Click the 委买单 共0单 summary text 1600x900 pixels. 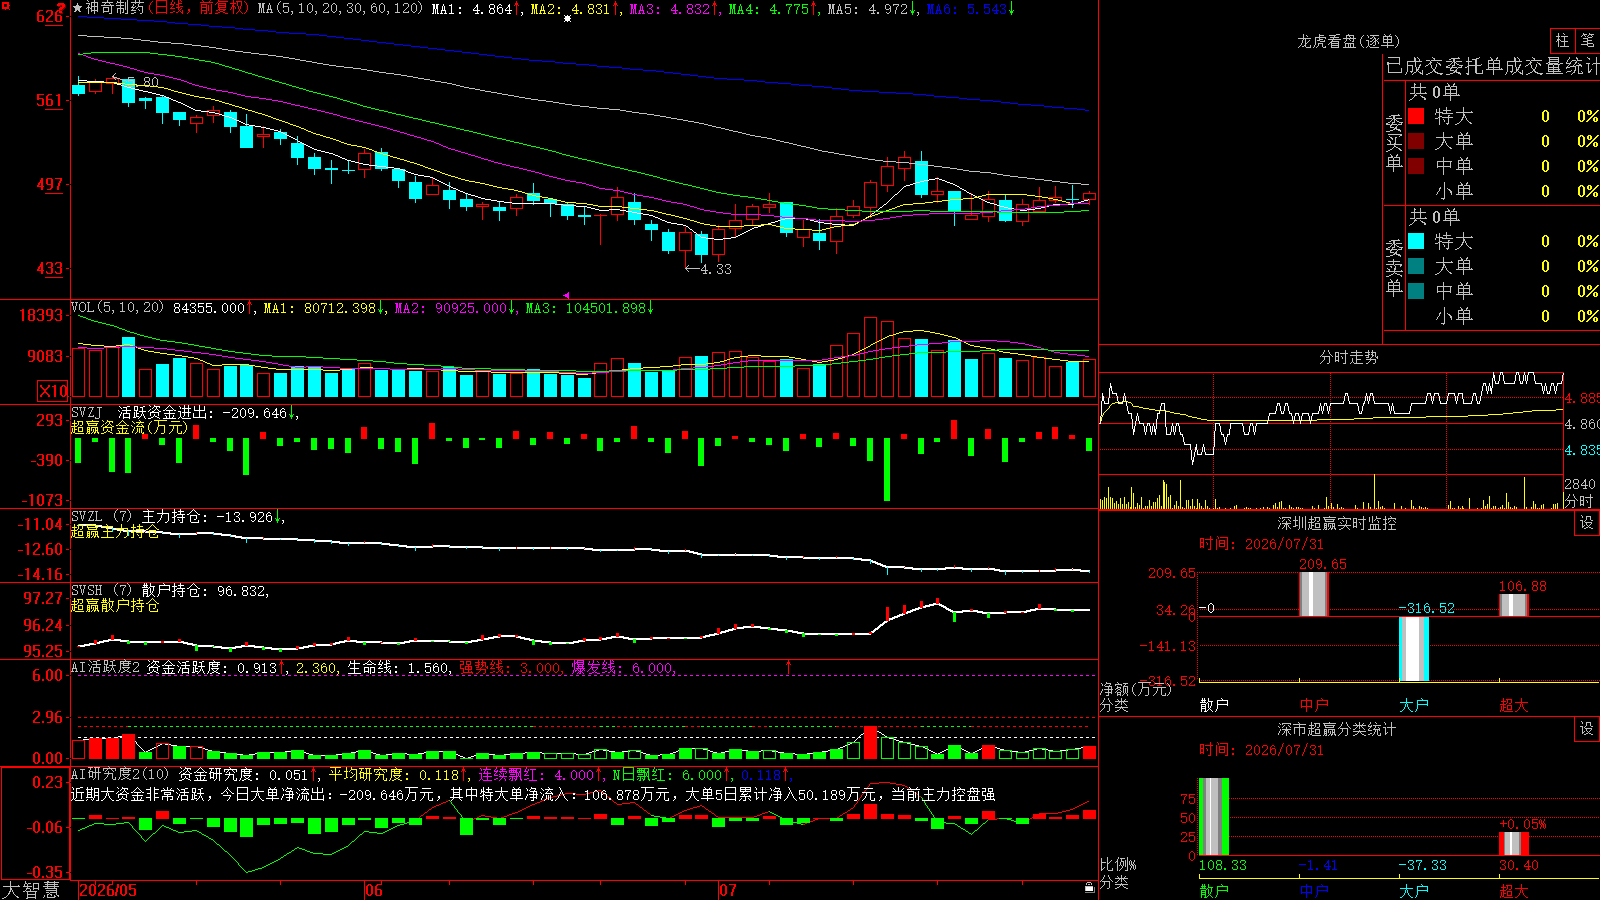tap(1434, 92)
